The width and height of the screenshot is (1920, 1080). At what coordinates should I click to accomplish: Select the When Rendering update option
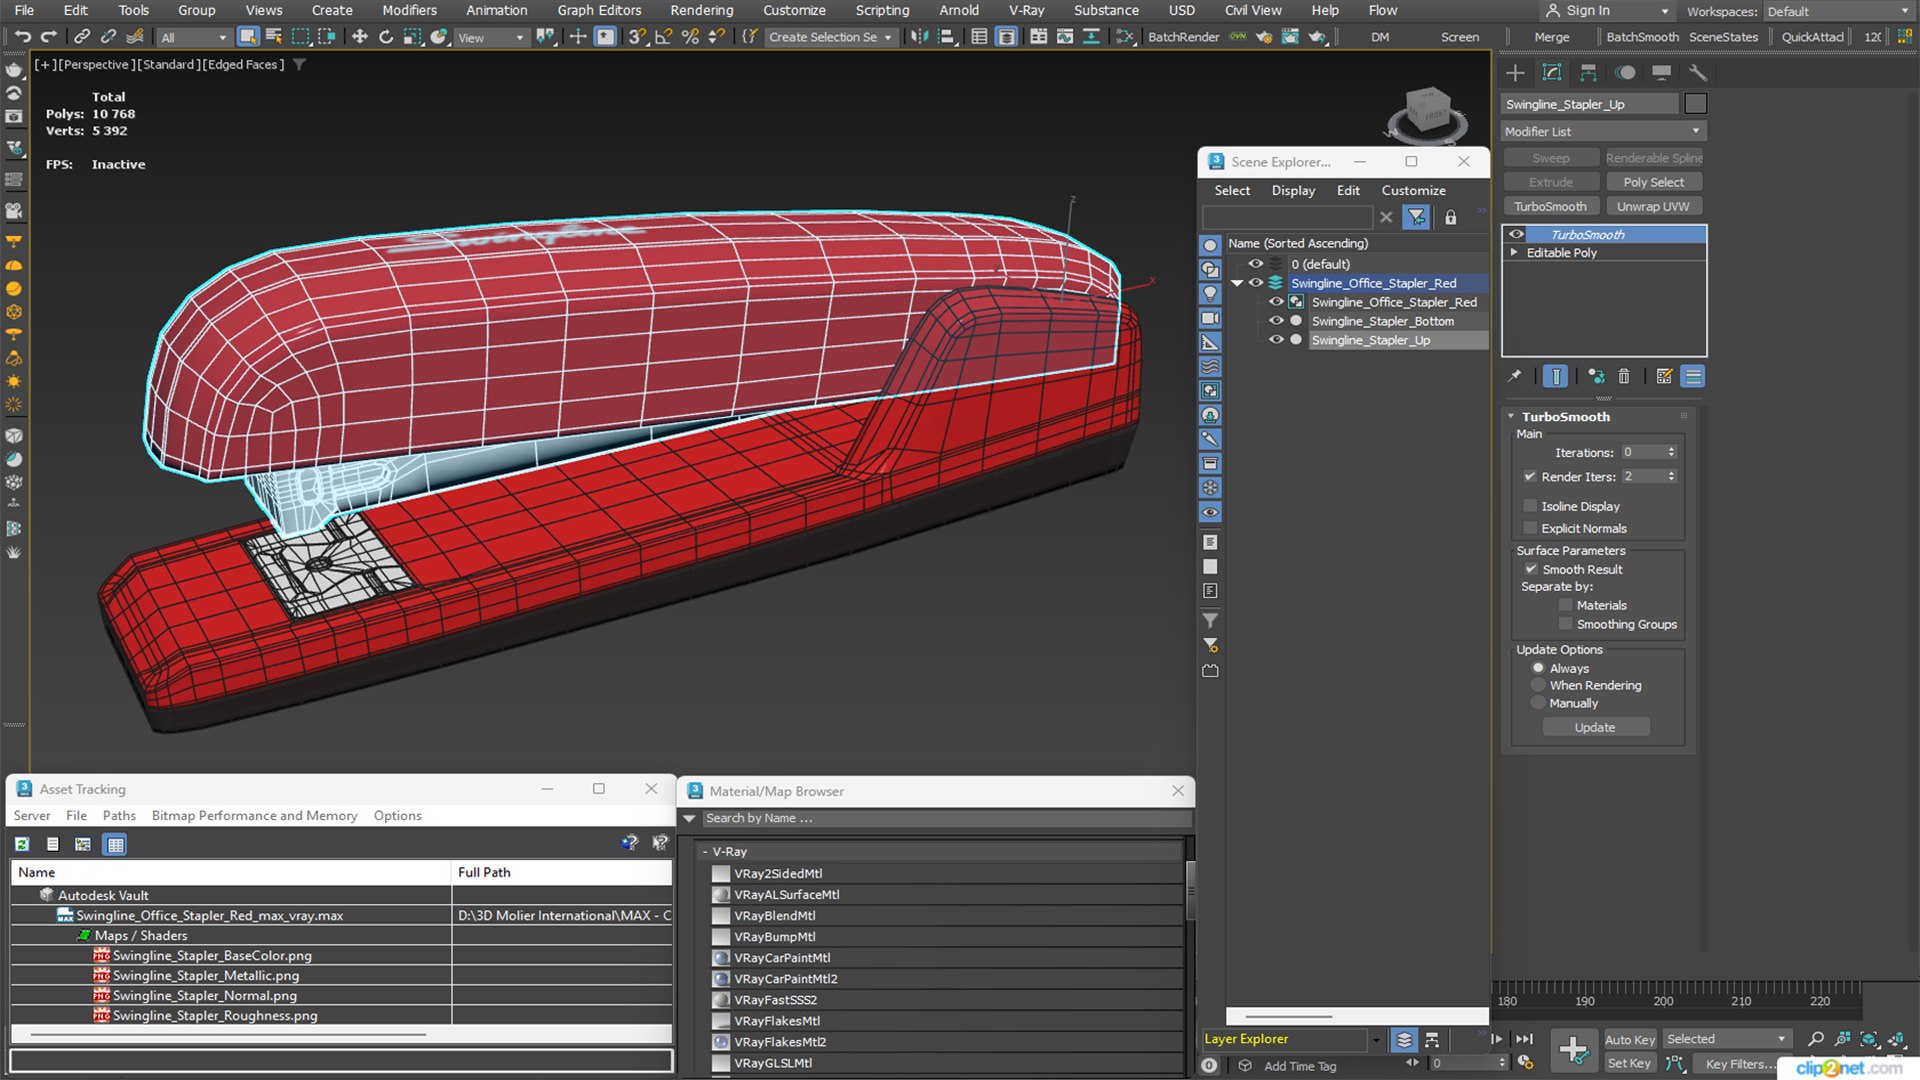(1539, 685)
